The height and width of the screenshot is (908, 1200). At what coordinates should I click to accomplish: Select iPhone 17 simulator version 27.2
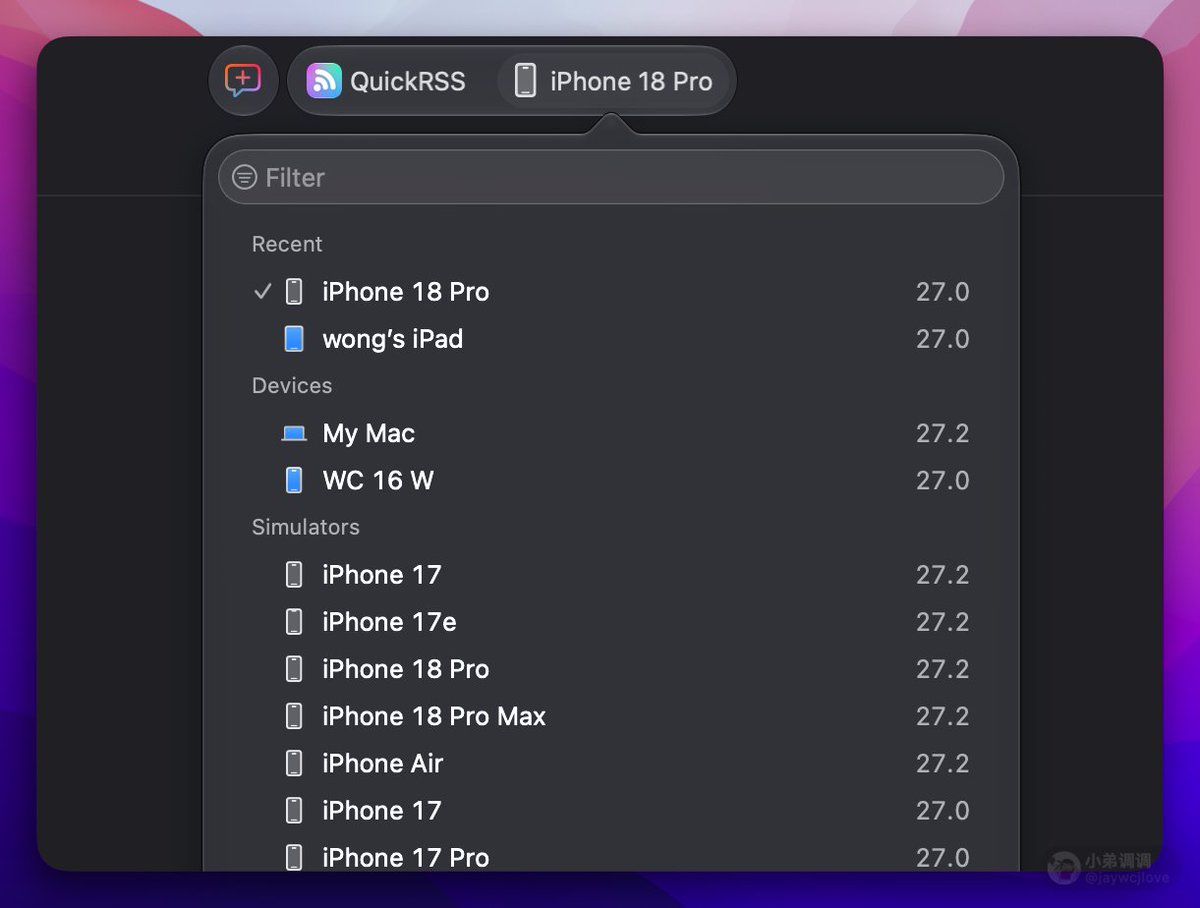click(x=611, y=574)
